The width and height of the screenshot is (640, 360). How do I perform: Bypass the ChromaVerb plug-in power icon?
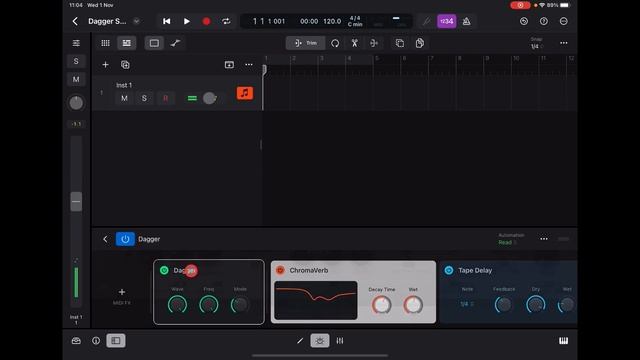[280, 270]
